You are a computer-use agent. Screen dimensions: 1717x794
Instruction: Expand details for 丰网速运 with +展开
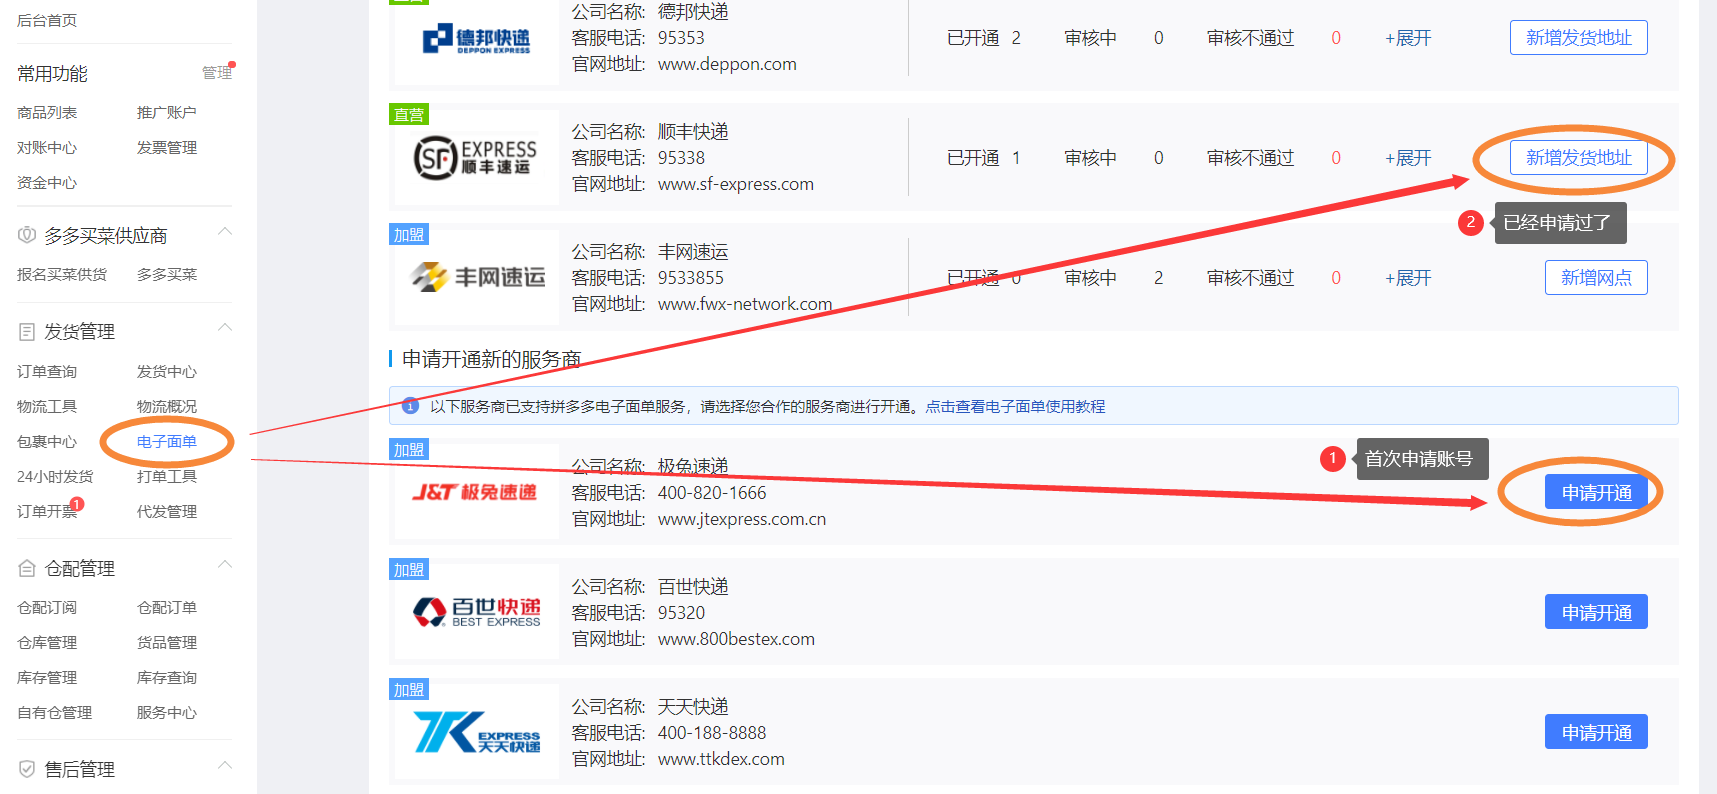tap(1408, 278)
